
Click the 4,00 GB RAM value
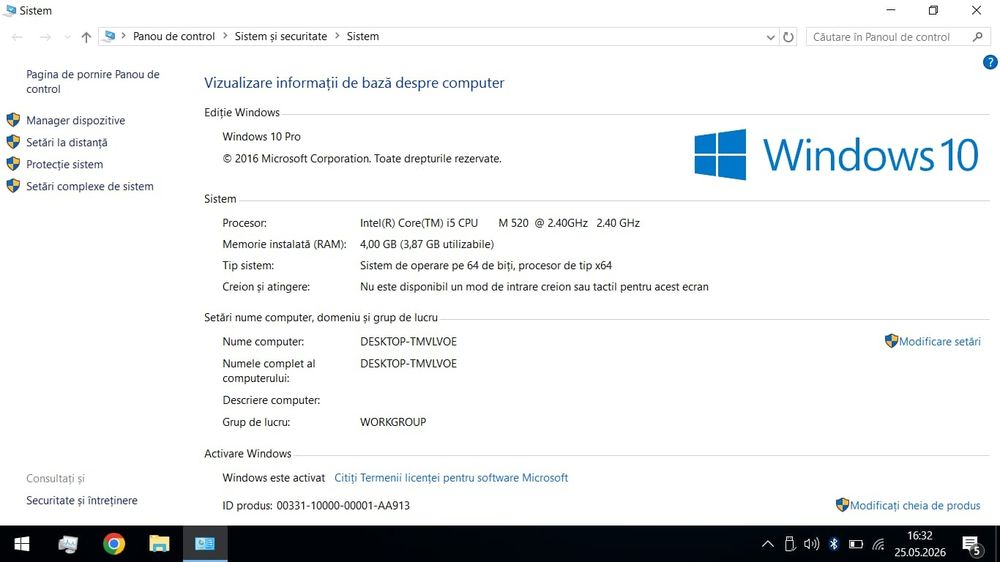pyautogui.click(x=427, y=244)
